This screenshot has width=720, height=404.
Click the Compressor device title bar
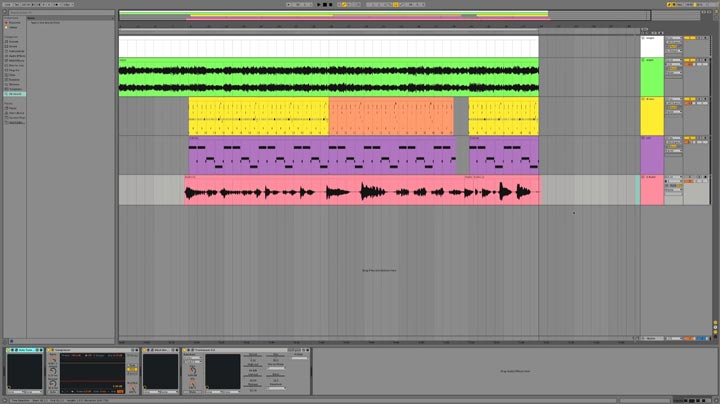pyautogui.click(x=93, y=350)
